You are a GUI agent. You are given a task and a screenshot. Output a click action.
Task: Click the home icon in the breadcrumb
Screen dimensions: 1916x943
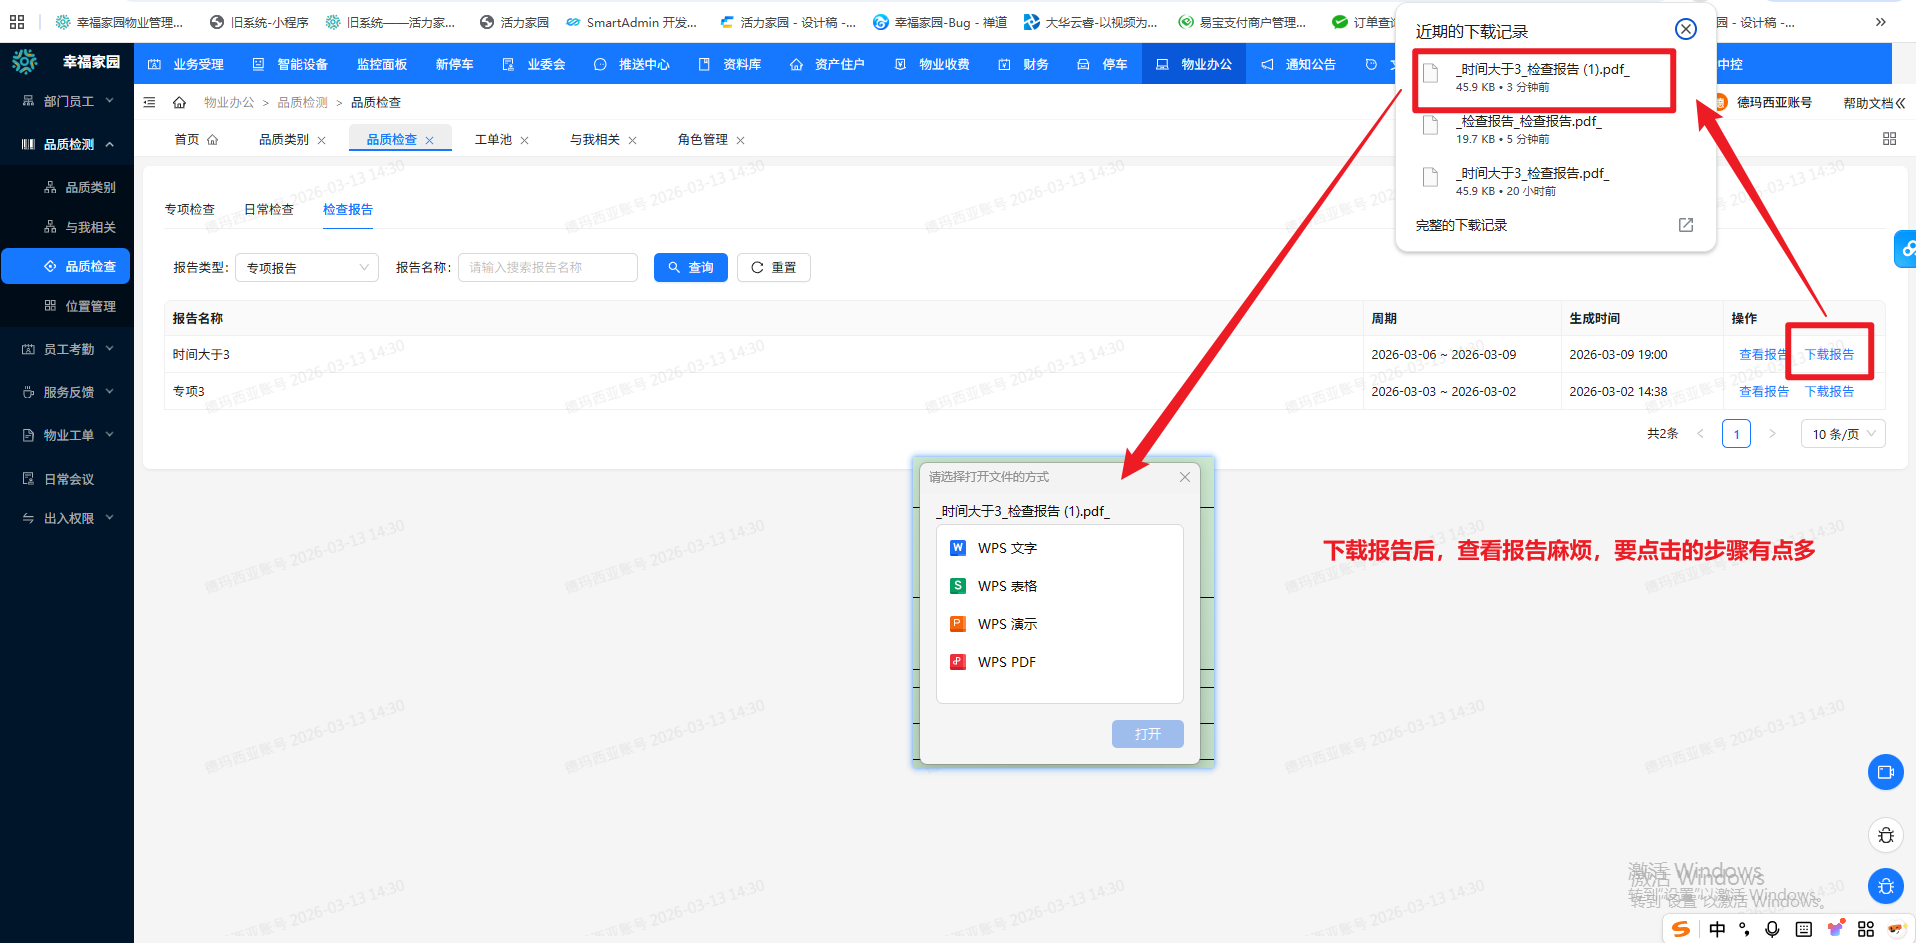[x=180, y=103]
